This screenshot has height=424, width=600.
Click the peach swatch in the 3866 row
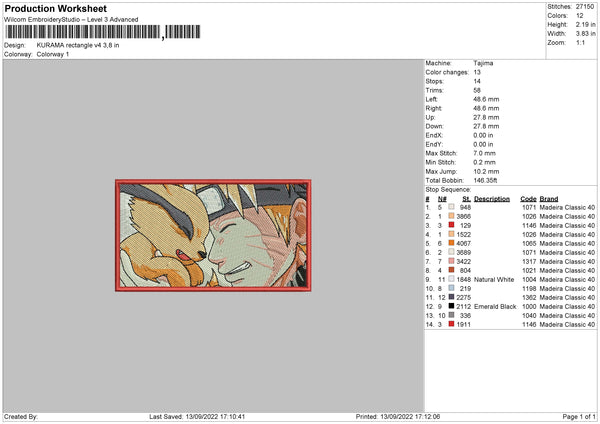[452, 216]
